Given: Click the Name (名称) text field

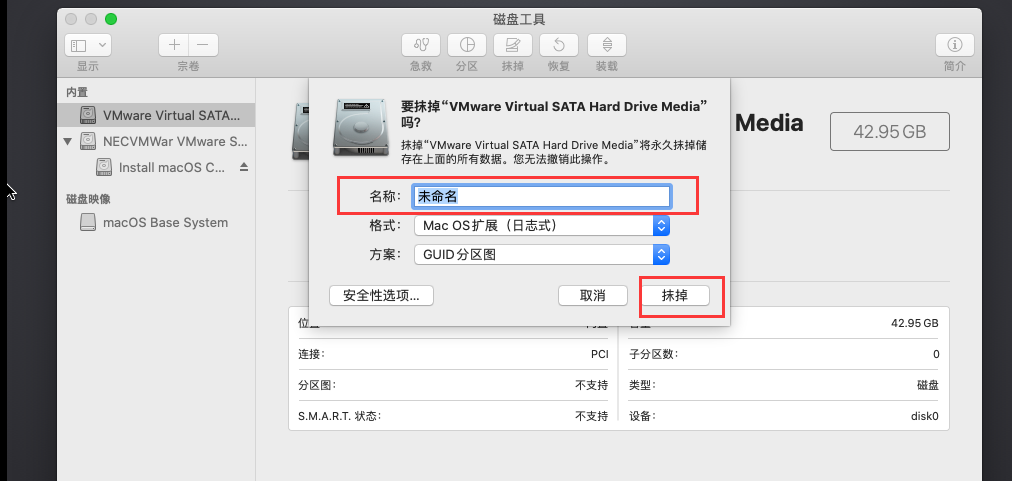Looking at the screenshot, I should (x=541, y=196).
